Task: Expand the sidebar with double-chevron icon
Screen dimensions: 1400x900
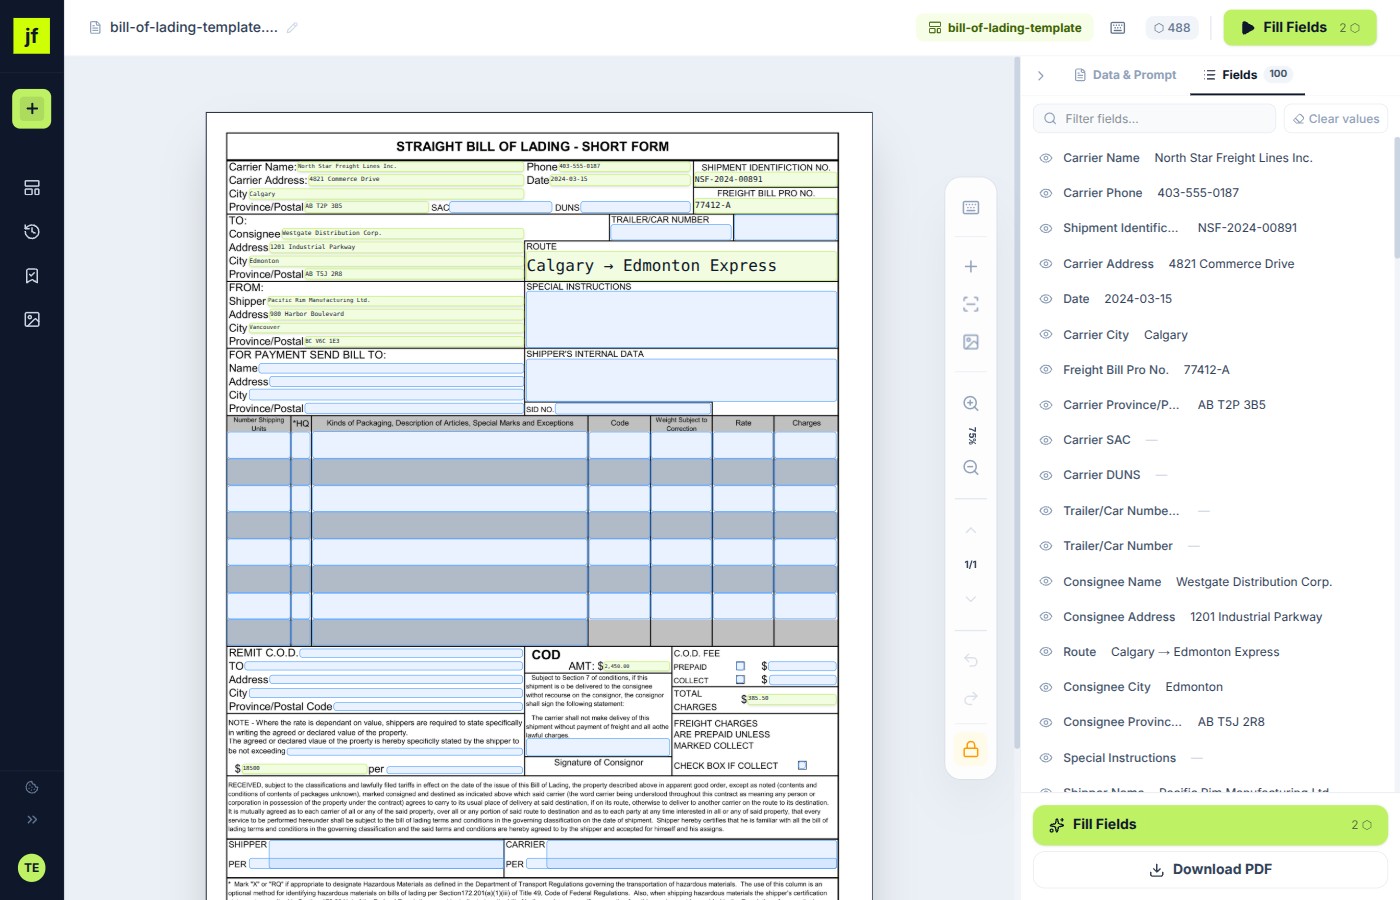Action: 32,820
